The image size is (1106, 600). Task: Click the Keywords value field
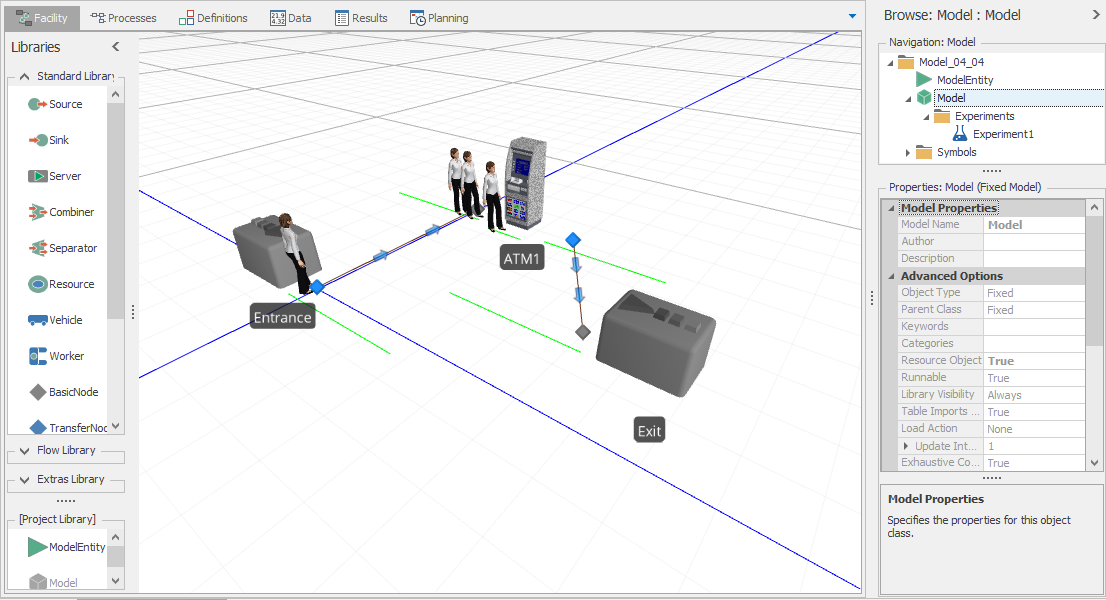point(1034,326)
